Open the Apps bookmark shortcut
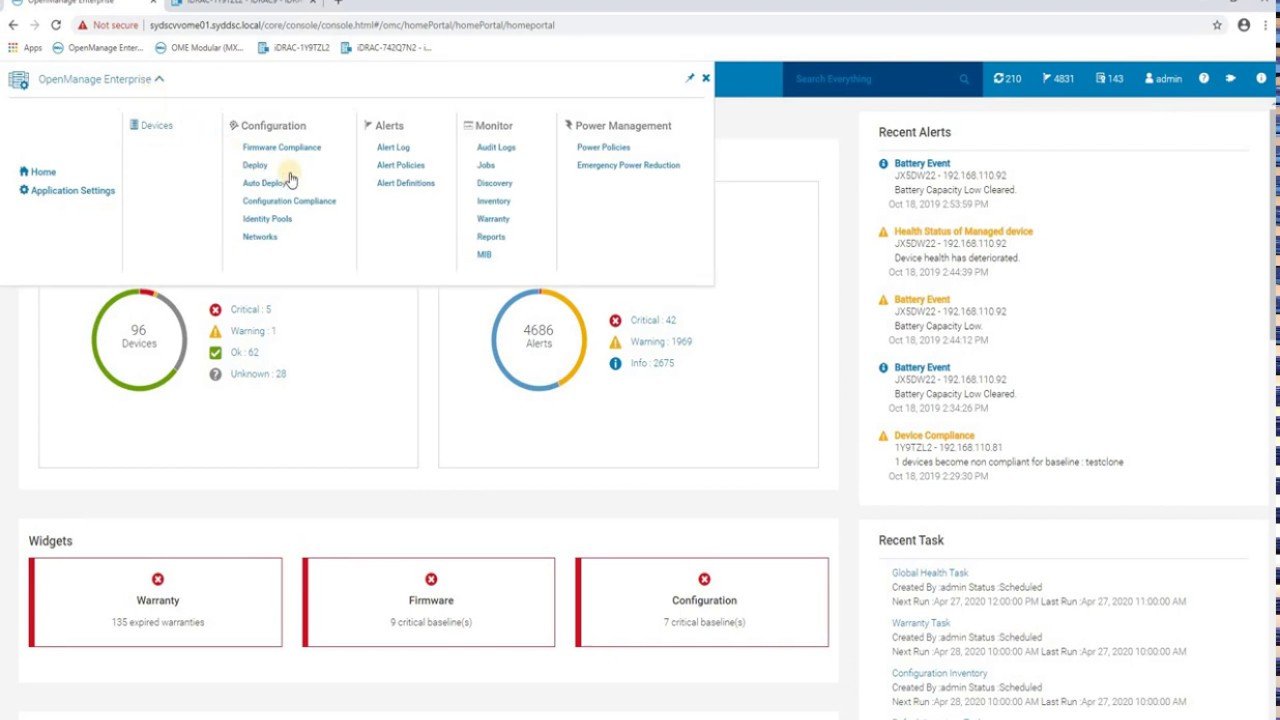This screenshot has height=720, width=1280. coord(26,47)
